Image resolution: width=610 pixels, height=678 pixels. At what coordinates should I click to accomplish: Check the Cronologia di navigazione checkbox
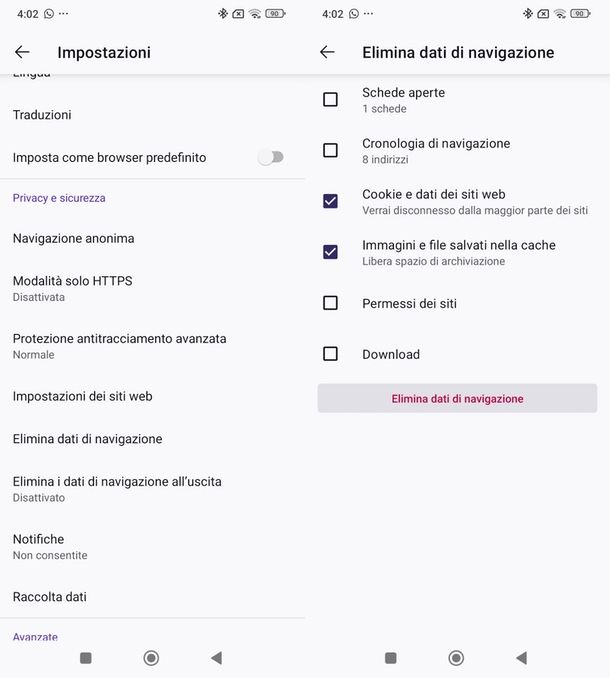coord(330,151)
